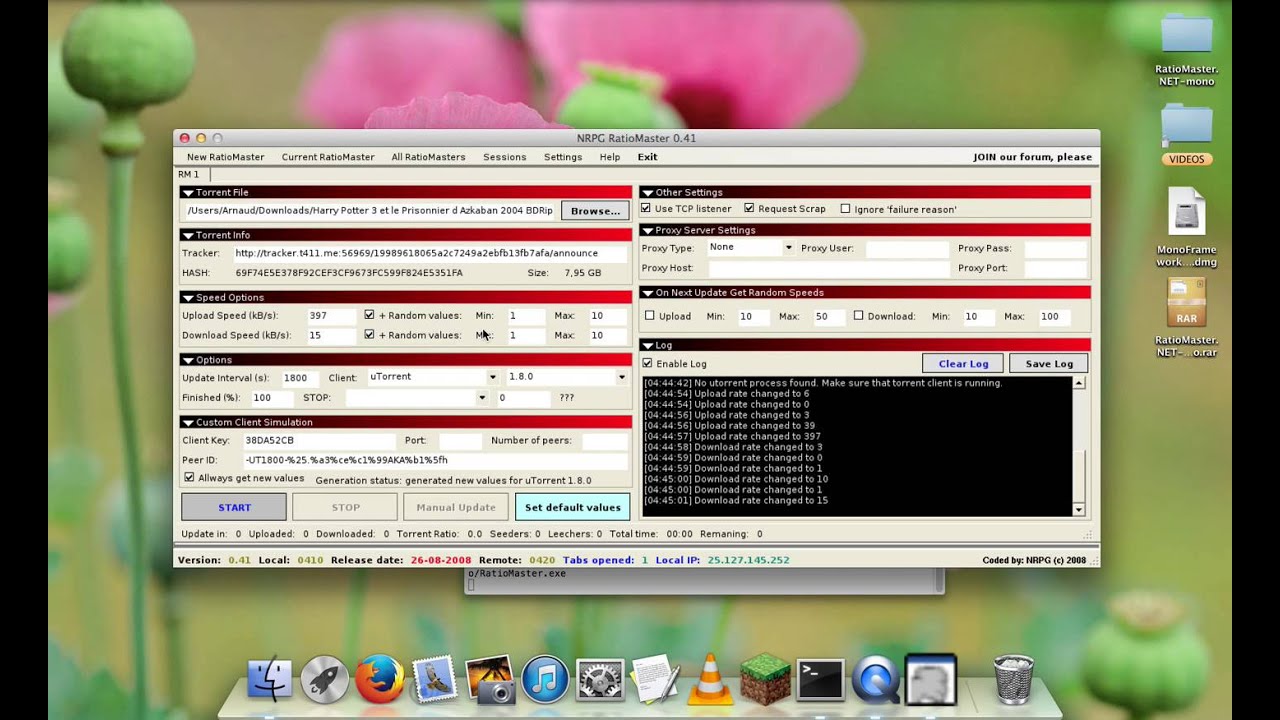The height and width of the screenshot is (720, 1280).
Task: Open the Help menu
Action: point(610,157)
